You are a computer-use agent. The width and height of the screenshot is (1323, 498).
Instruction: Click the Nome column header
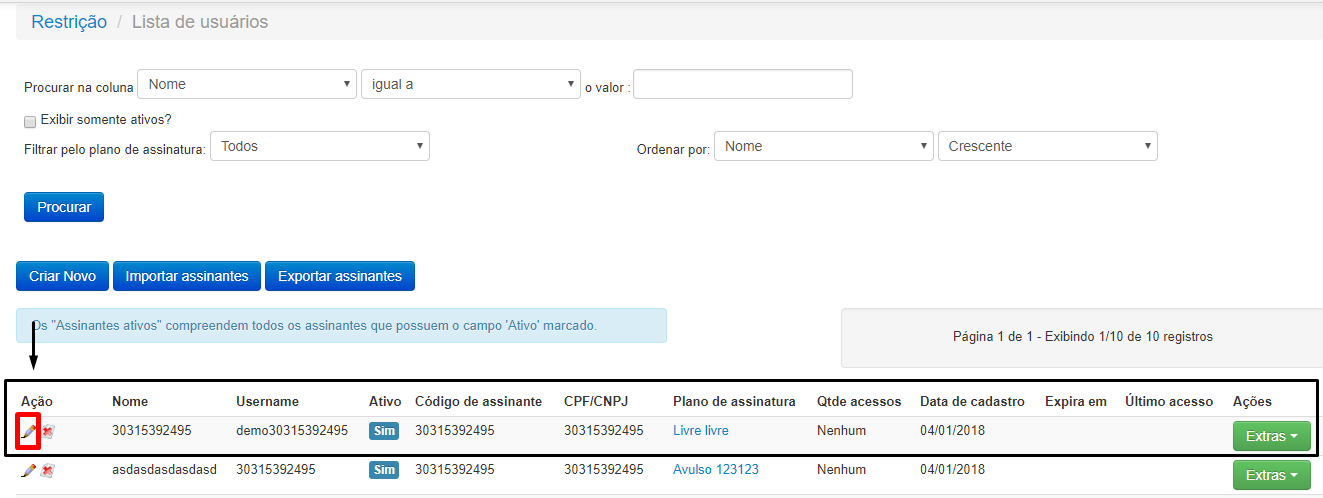[130, 402]
